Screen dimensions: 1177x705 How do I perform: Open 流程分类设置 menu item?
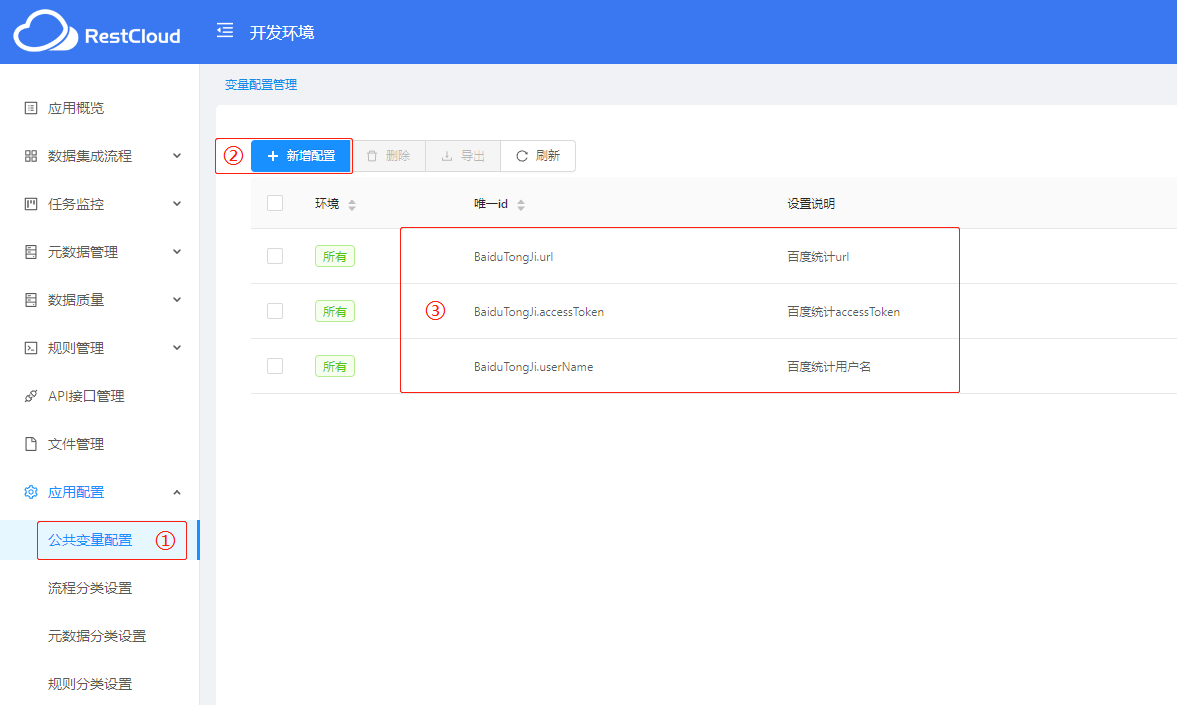click(90, 588)
